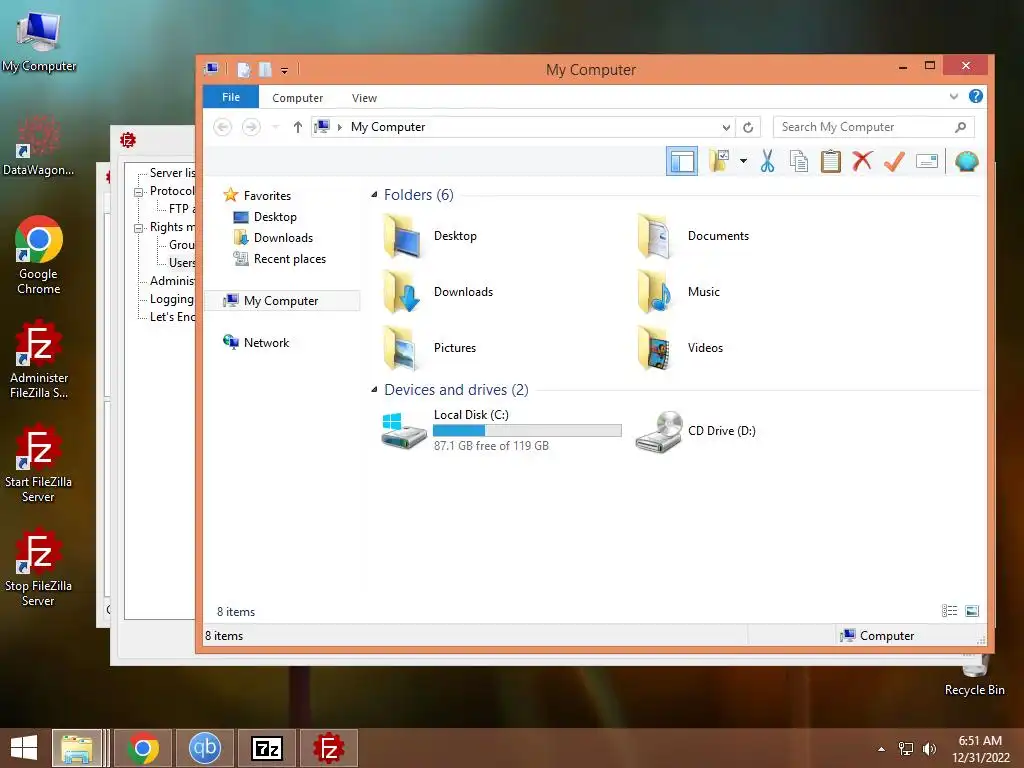Click the Search My Computer field
The width and height of the screenshot is (1024, 768).
tap(873, 127)
